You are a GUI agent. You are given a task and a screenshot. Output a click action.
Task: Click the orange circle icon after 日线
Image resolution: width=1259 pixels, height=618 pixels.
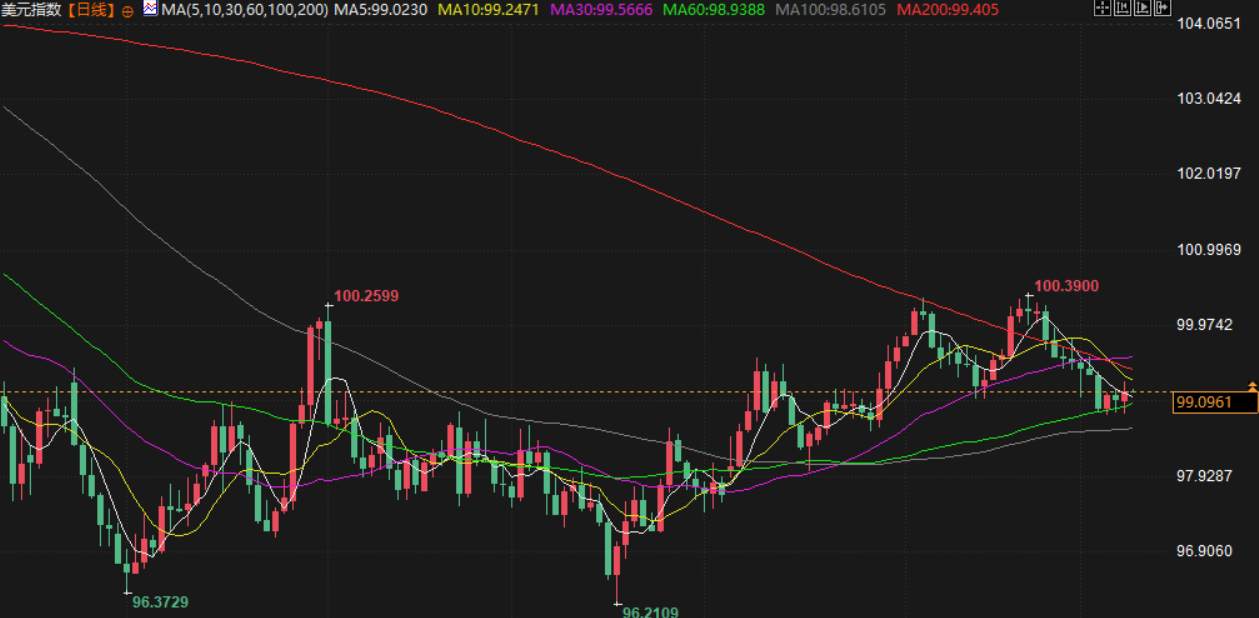pos(128,10)
